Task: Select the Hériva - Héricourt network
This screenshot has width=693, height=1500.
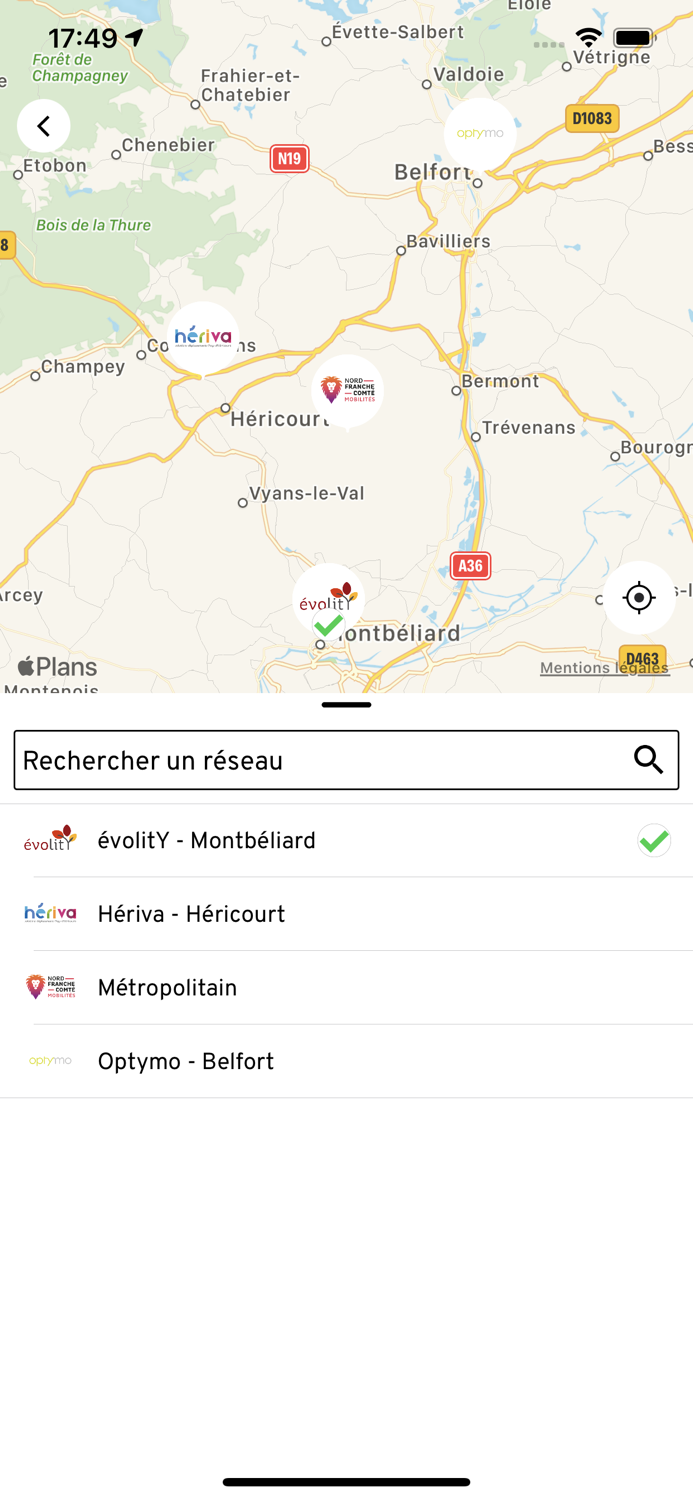Action: [191, 913]
